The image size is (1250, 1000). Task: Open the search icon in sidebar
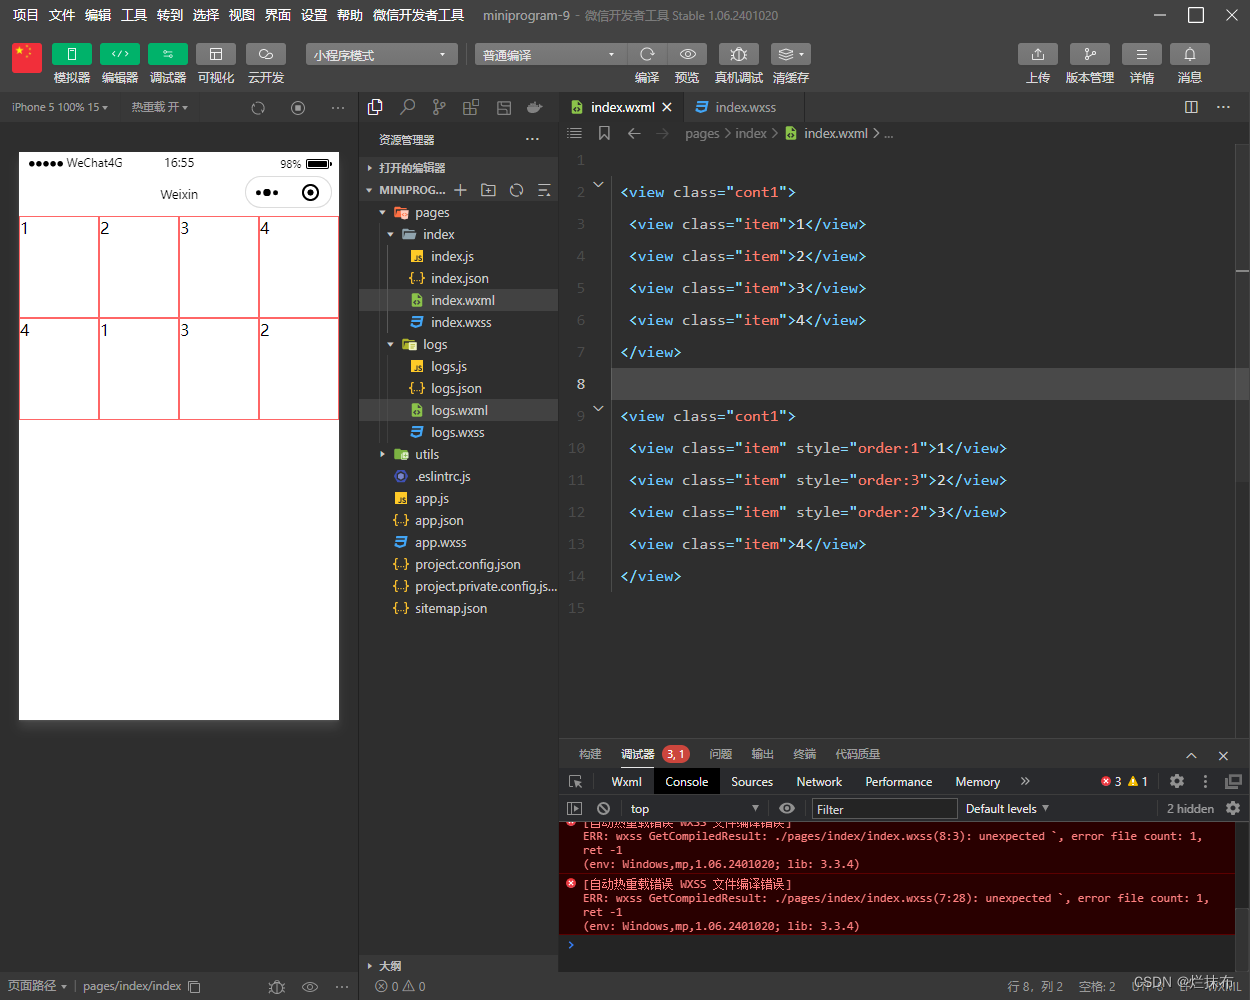408,107
